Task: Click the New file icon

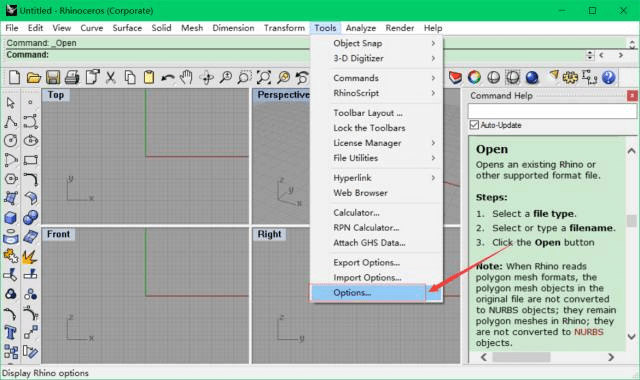Action: click(x=14, y=77)
